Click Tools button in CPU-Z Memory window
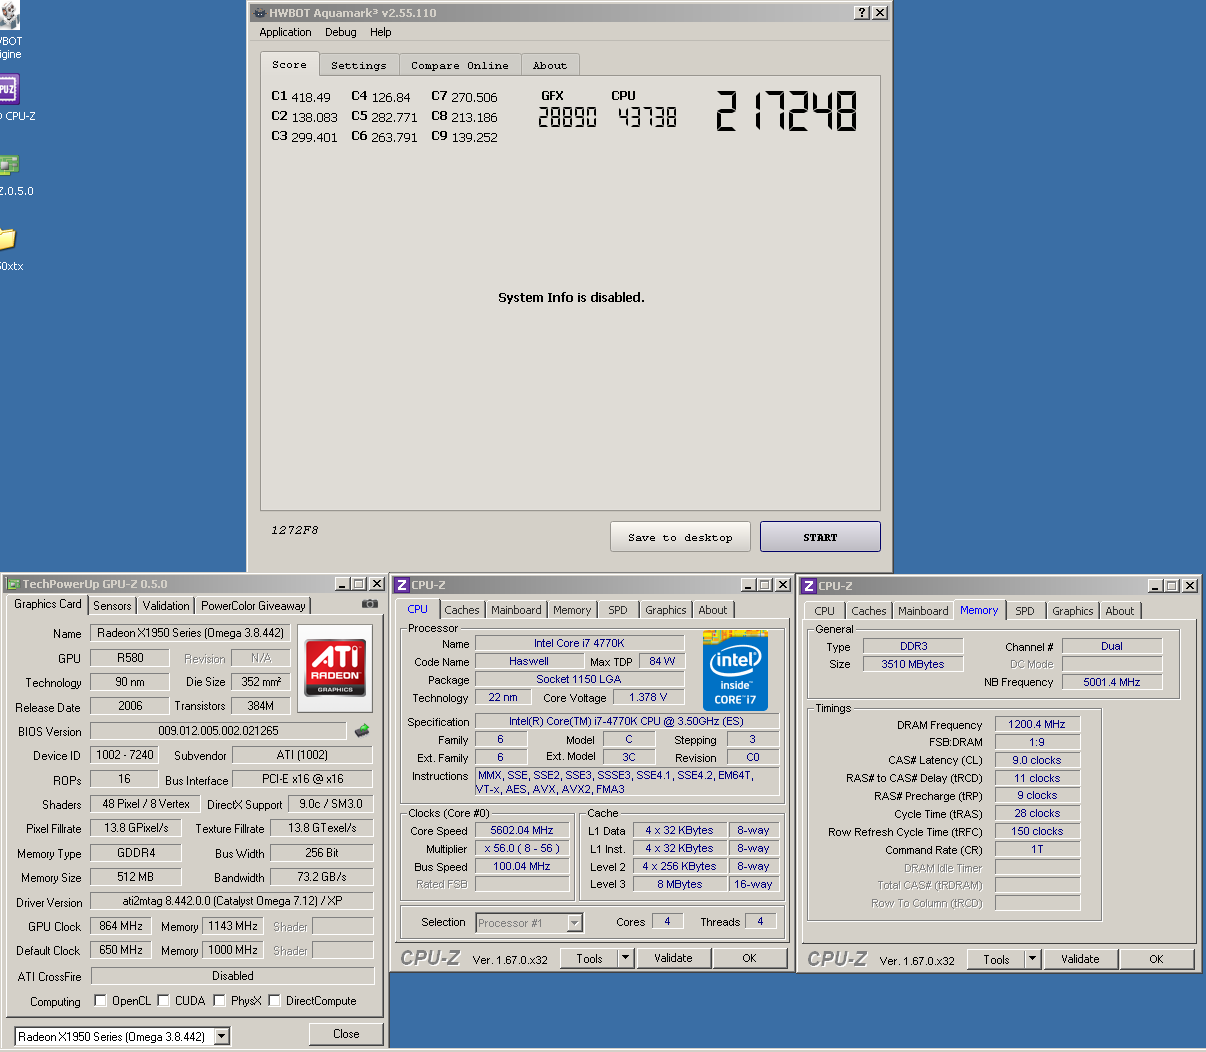Viewport: 1206px width, 1052px height. pos(997,959)
